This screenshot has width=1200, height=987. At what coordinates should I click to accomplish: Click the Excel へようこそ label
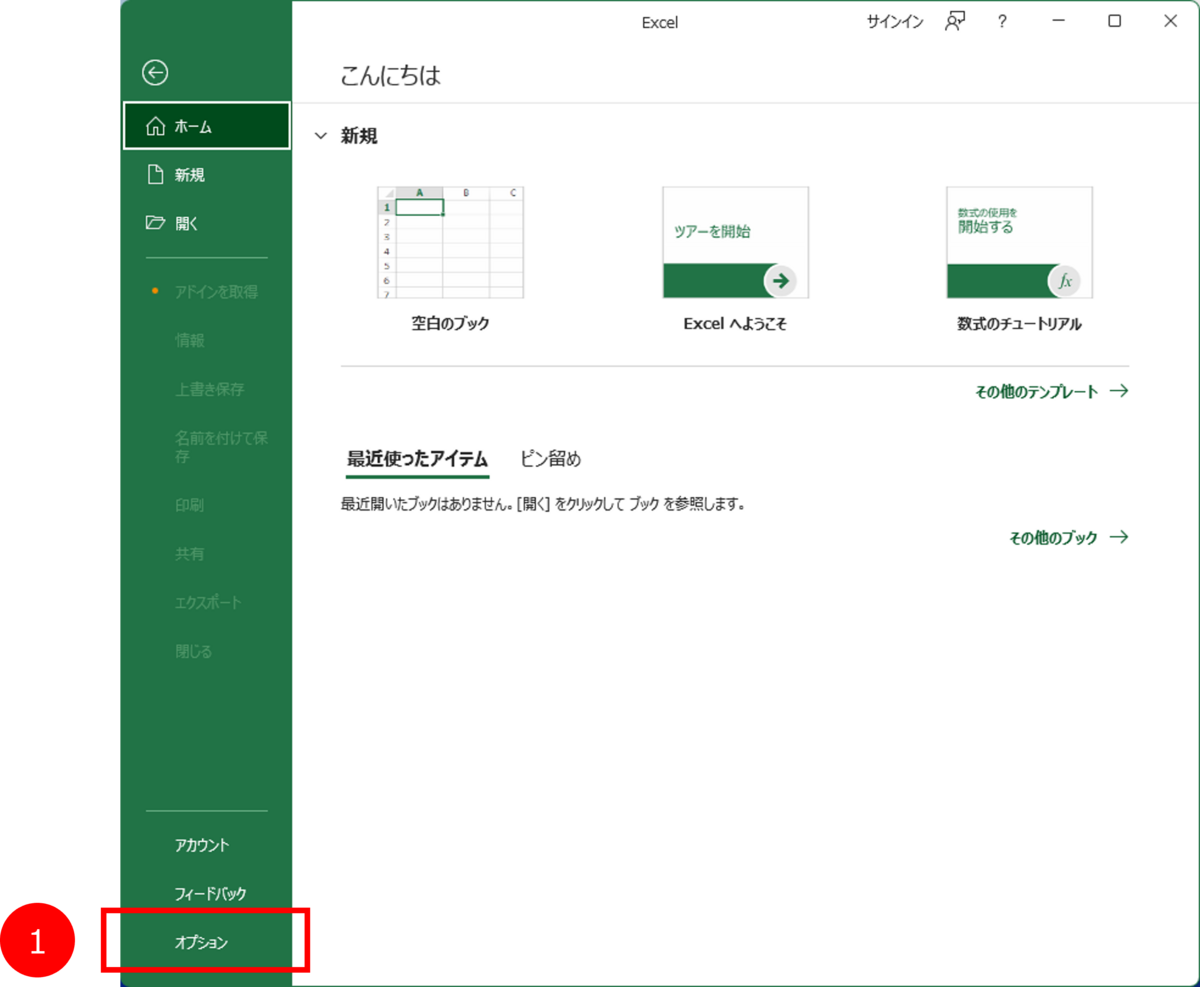[x=735, y=324]
